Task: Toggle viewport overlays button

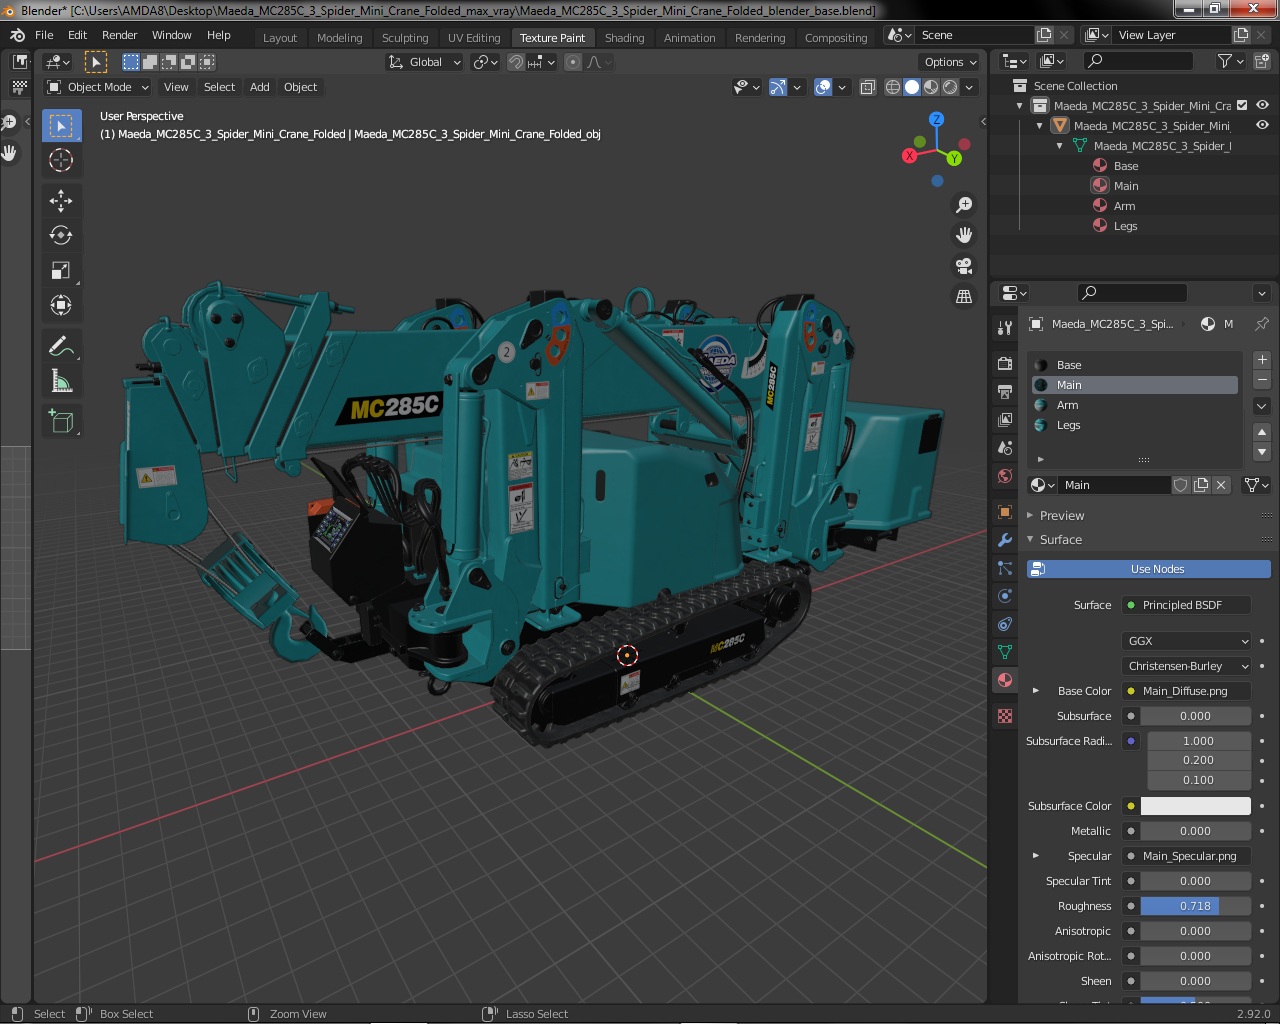Action: pos(823,87)
